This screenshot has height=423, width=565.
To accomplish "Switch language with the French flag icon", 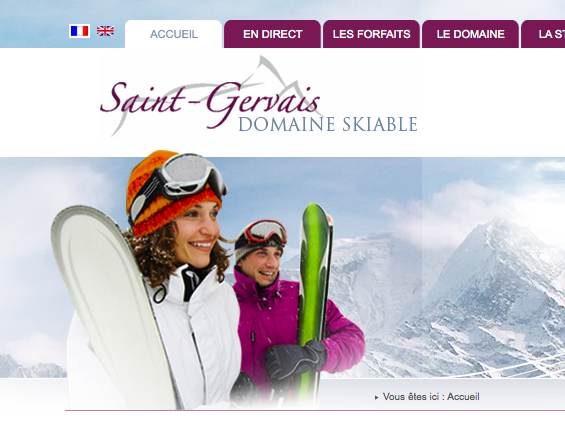I will (x=79, y=31).
